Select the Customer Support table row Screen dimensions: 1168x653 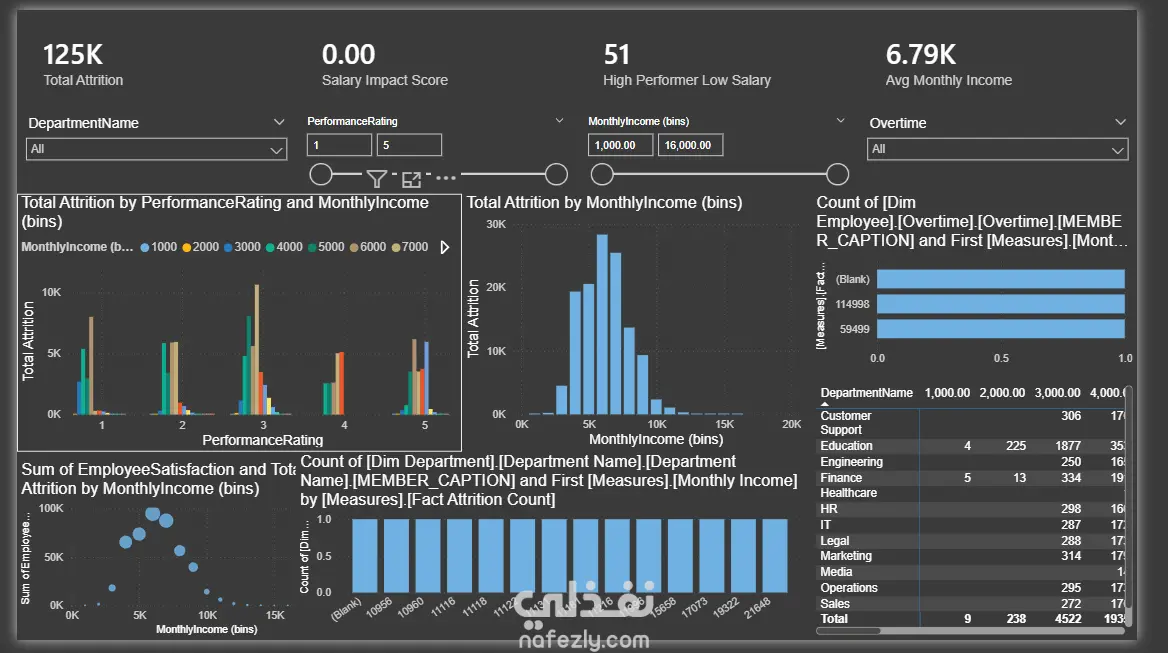[x=971, y=423]
